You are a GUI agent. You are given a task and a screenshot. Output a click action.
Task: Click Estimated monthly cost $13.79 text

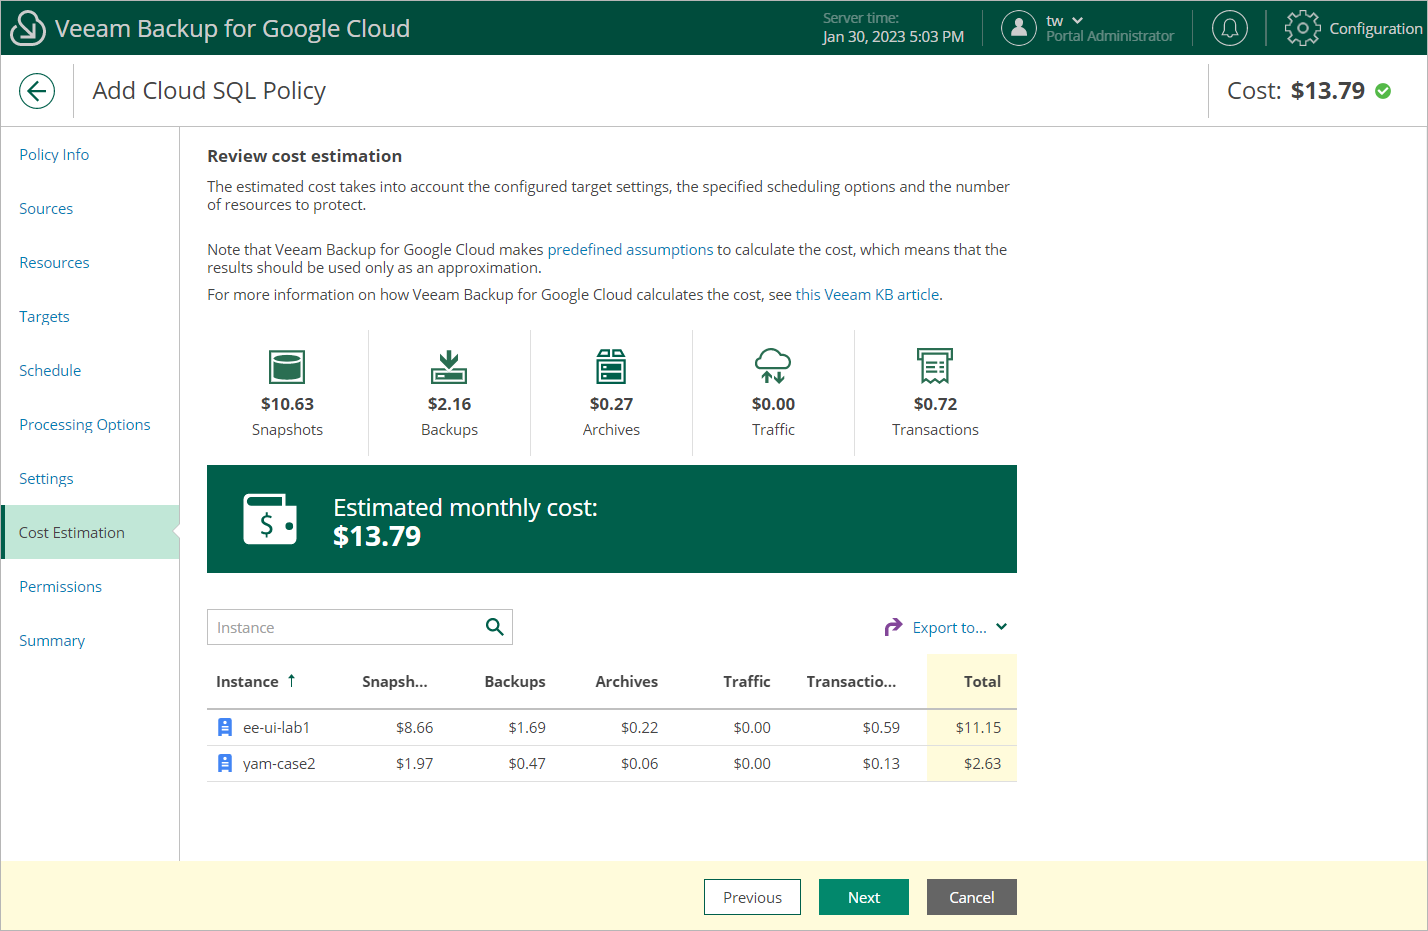(465, 521)
